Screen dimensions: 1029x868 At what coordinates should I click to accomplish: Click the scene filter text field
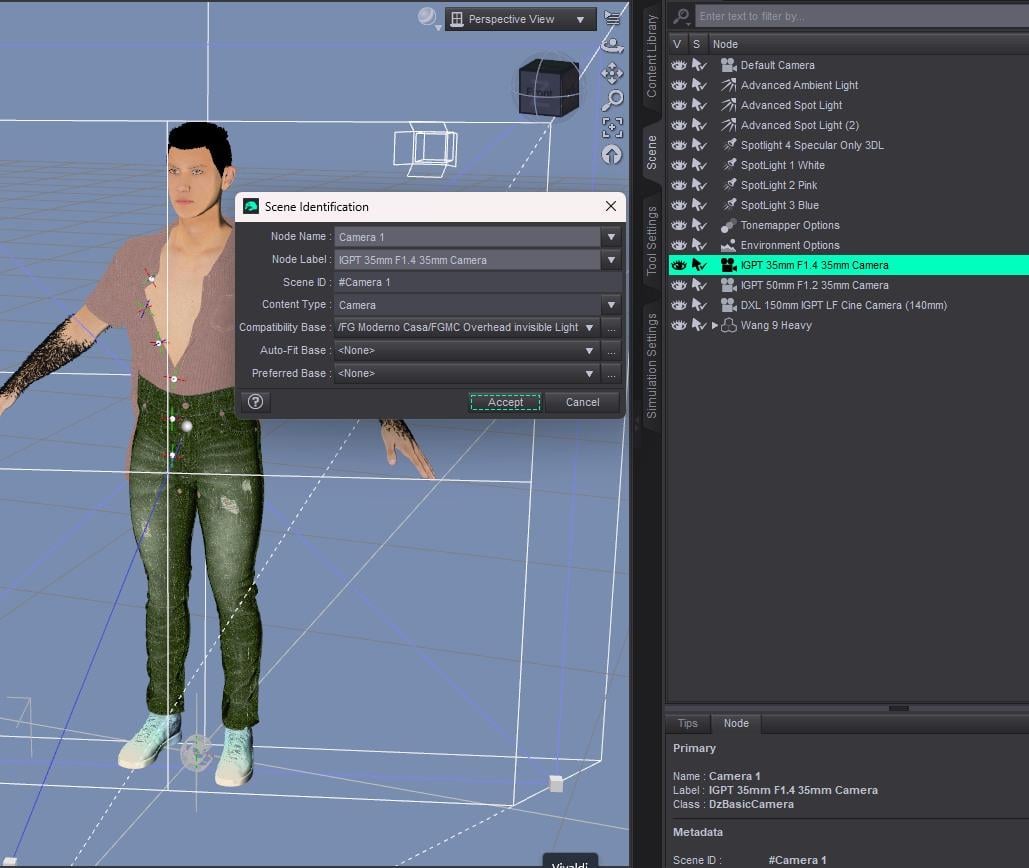861,16
